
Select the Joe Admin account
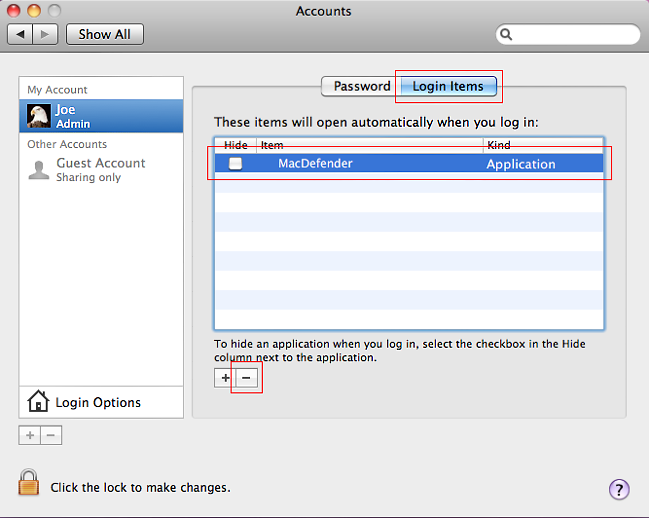pos(101,116)
